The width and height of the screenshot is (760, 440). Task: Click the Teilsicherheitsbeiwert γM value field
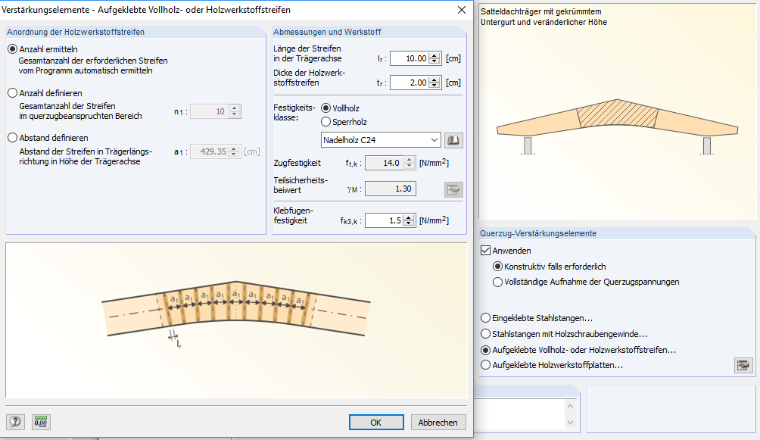pyautogui.click(x=391, y=189)
